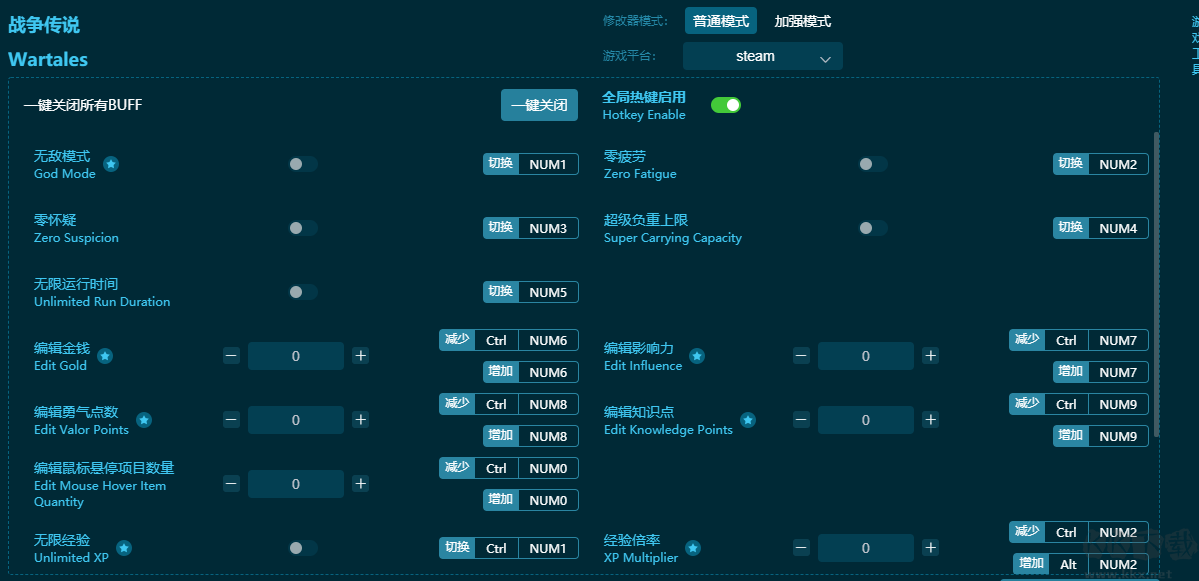This screenshot has height=581, width=1199.
Task: Select 加强模式 trainer mode tab
Action: (x=803, y=21)
